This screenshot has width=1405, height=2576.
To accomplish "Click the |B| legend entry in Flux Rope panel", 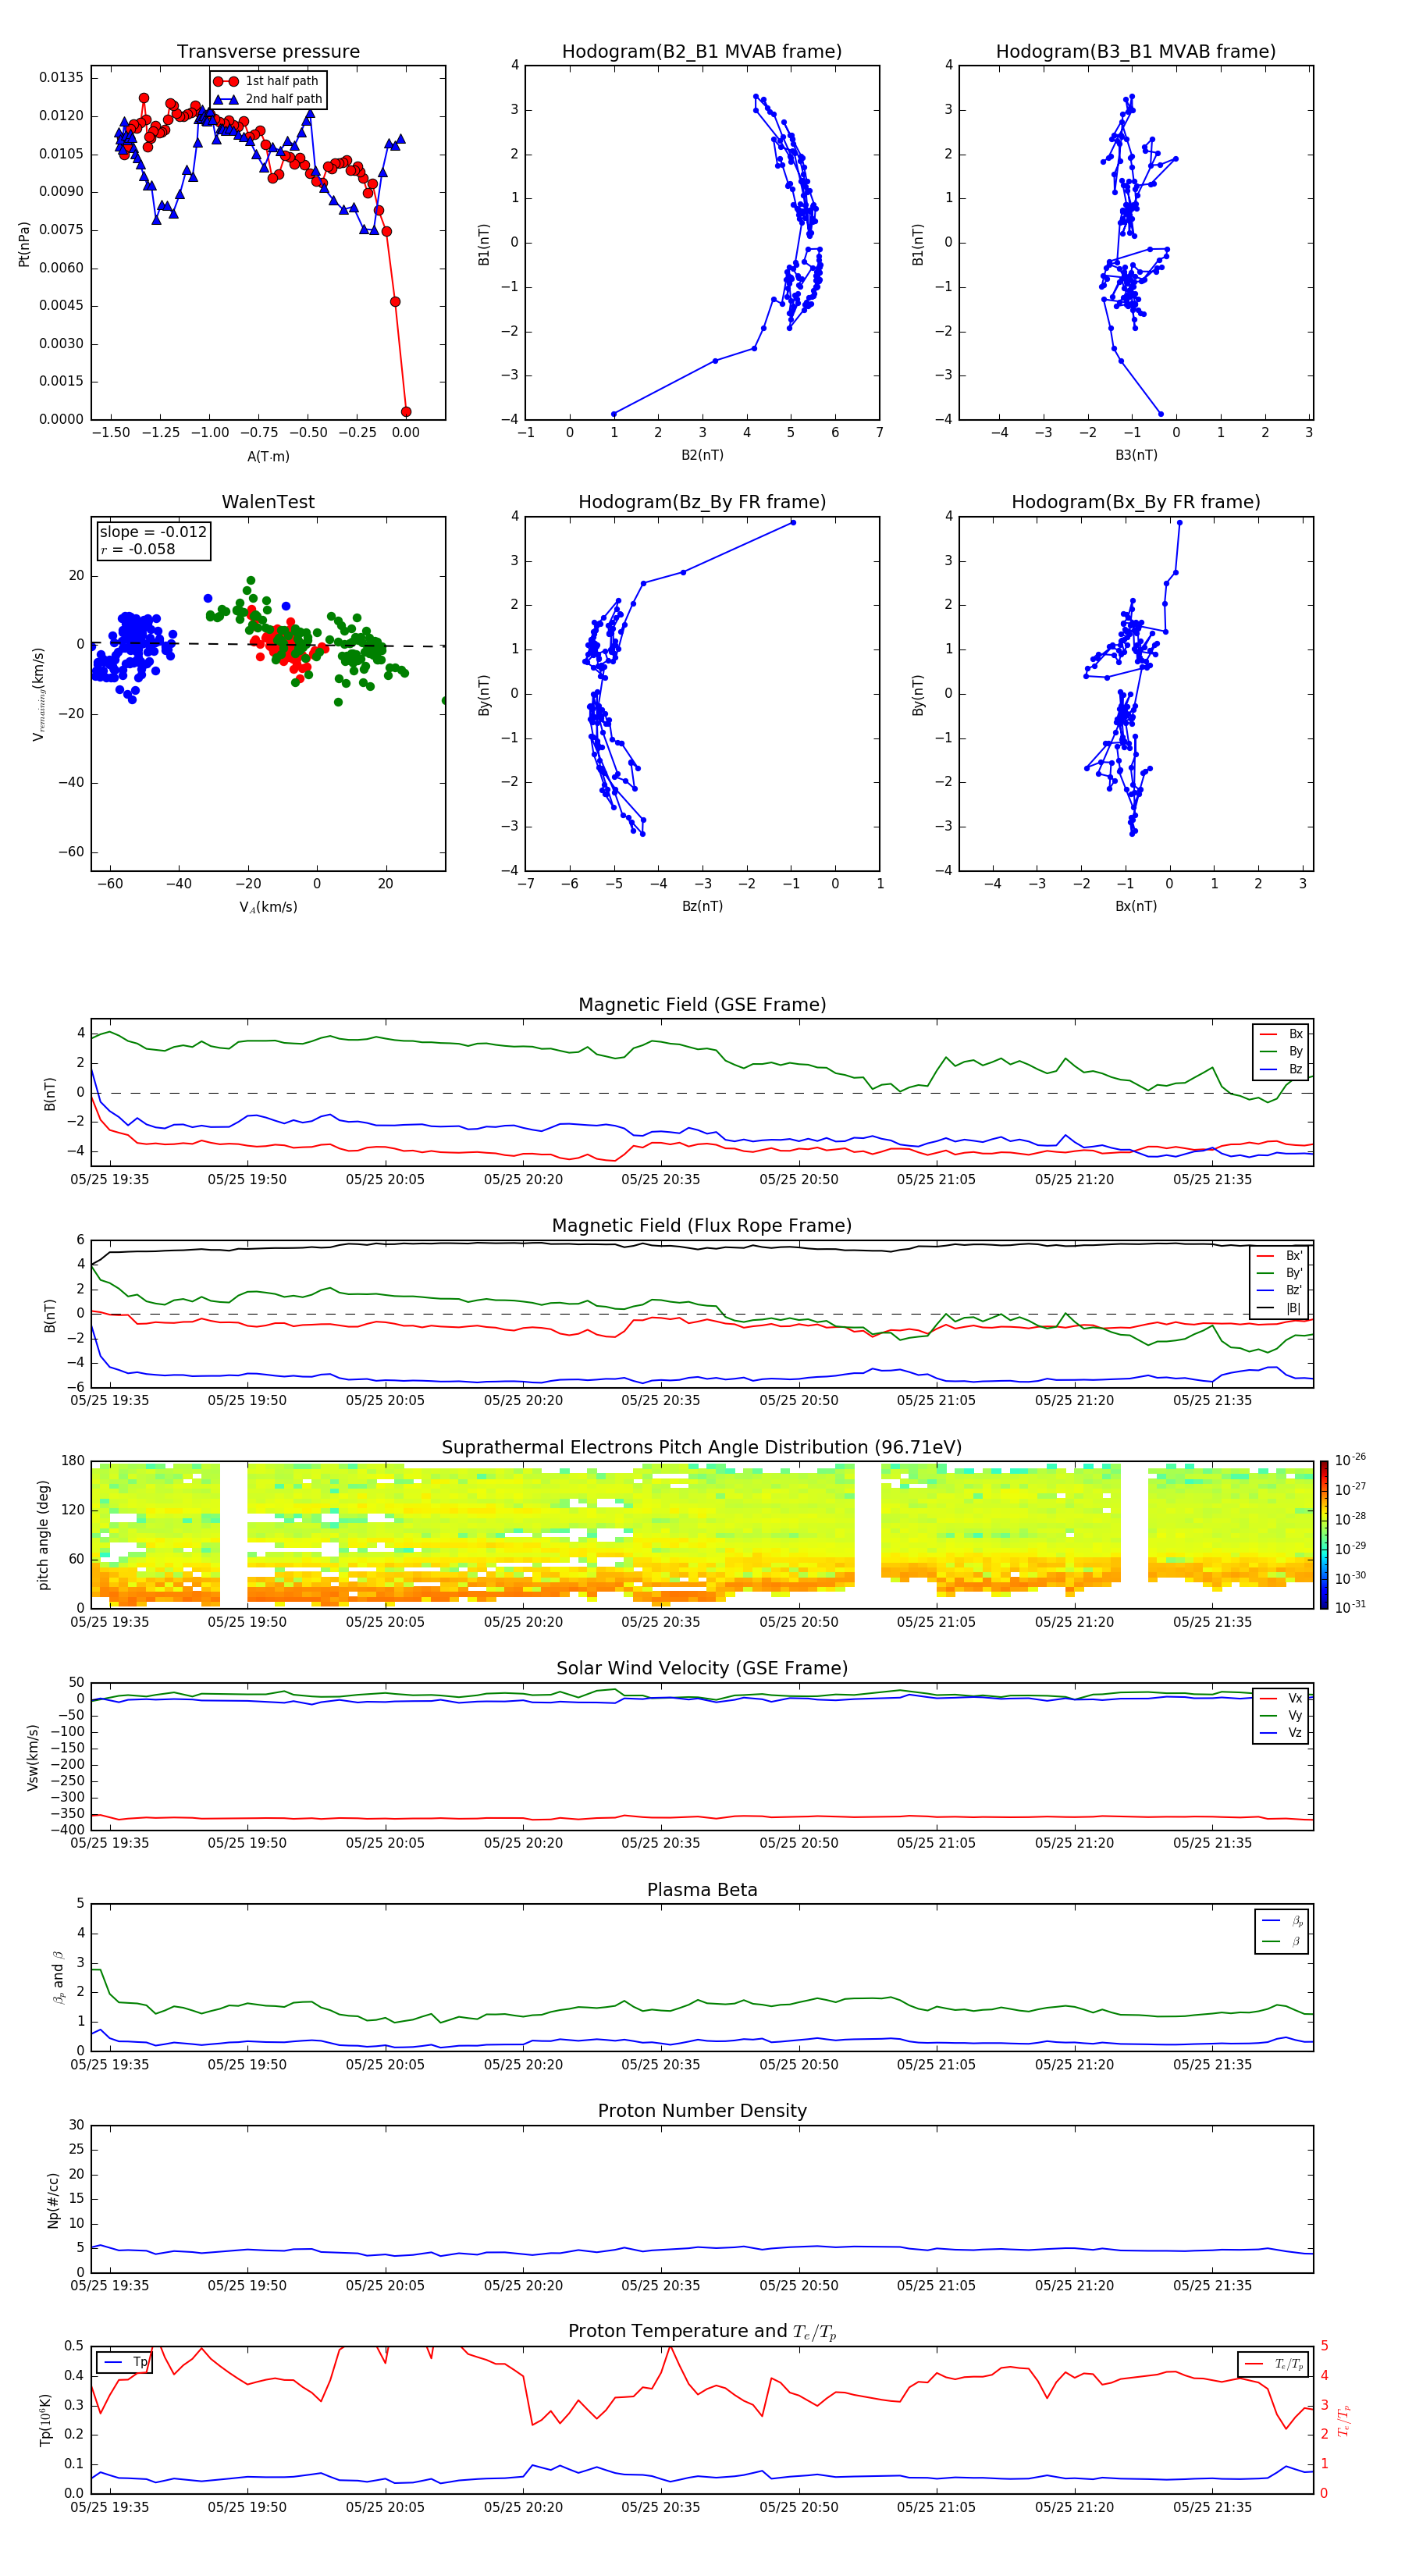I will point(1279,1308).
